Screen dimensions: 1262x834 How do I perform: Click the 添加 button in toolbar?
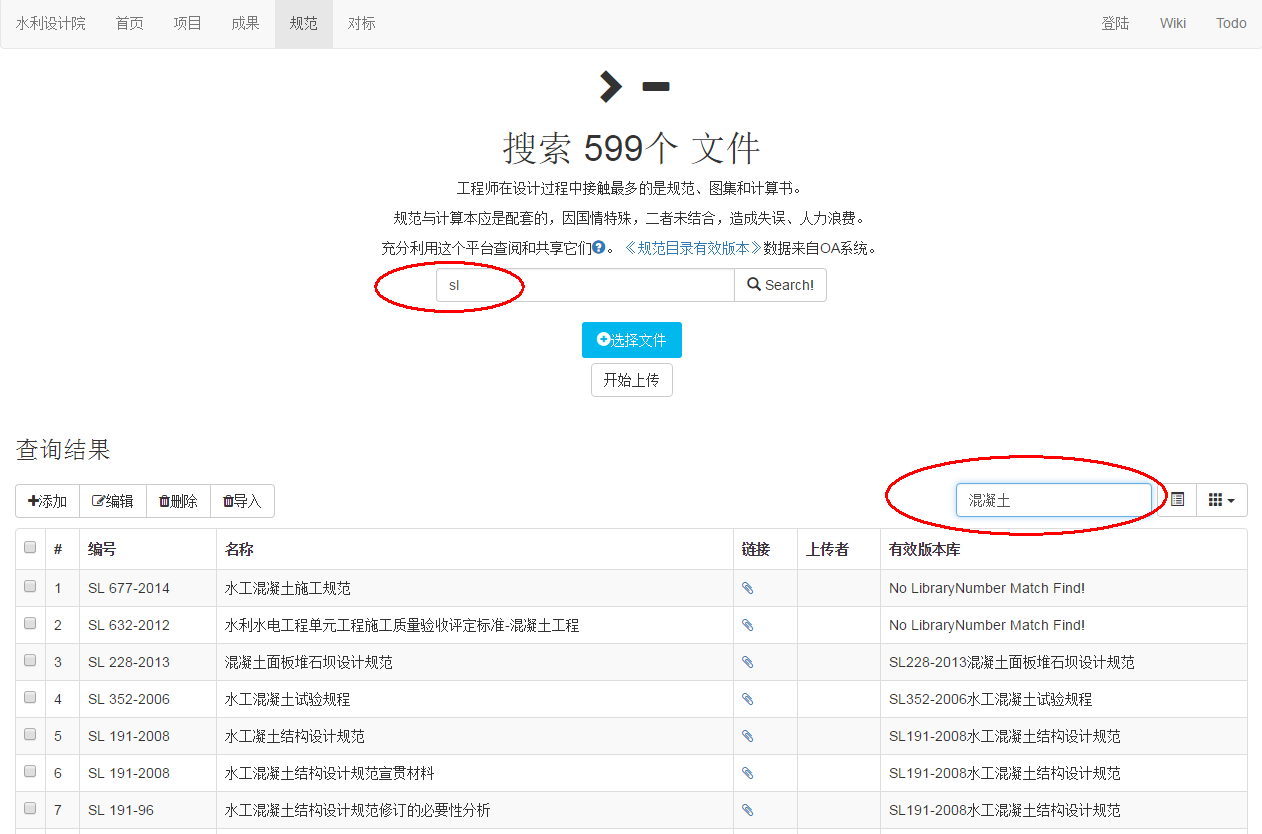pyautogui.click(x=47, y=501)
